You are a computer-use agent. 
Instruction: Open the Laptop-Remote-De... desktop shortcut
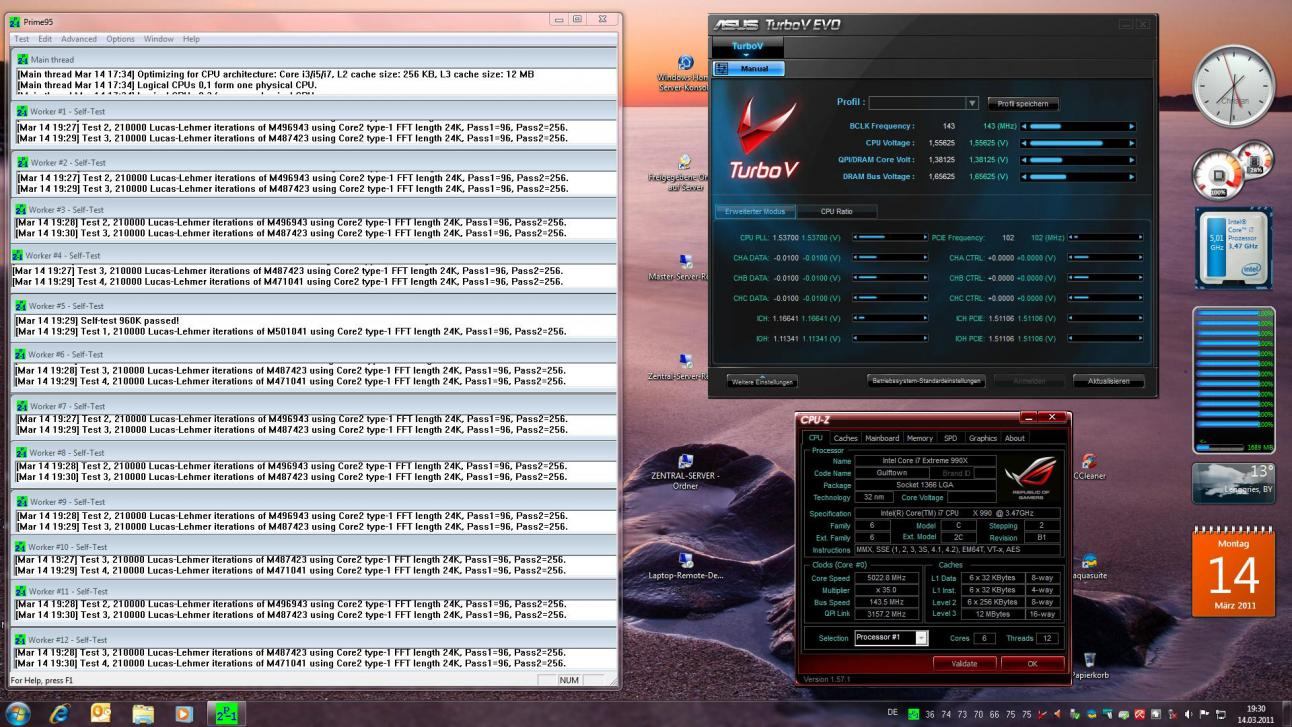(x=685, y=566)
